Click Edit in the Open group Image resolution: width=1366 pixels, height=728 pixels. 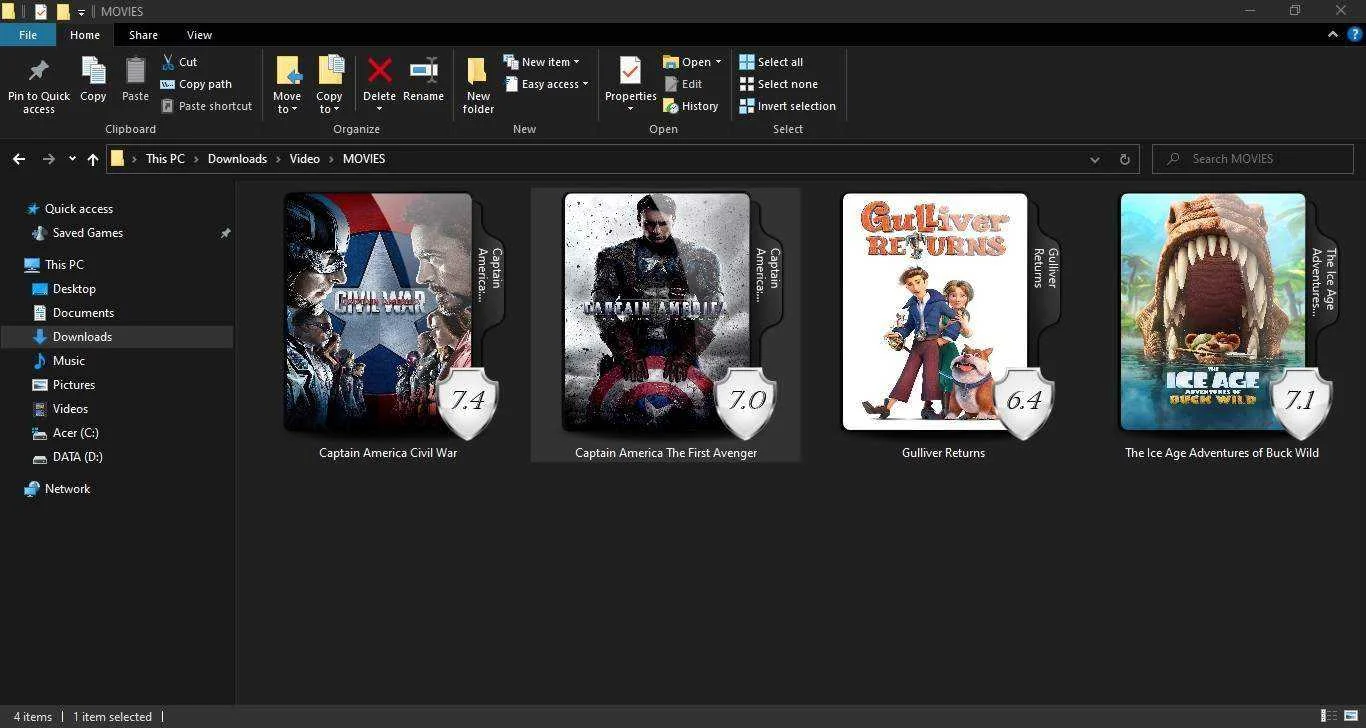683,84
